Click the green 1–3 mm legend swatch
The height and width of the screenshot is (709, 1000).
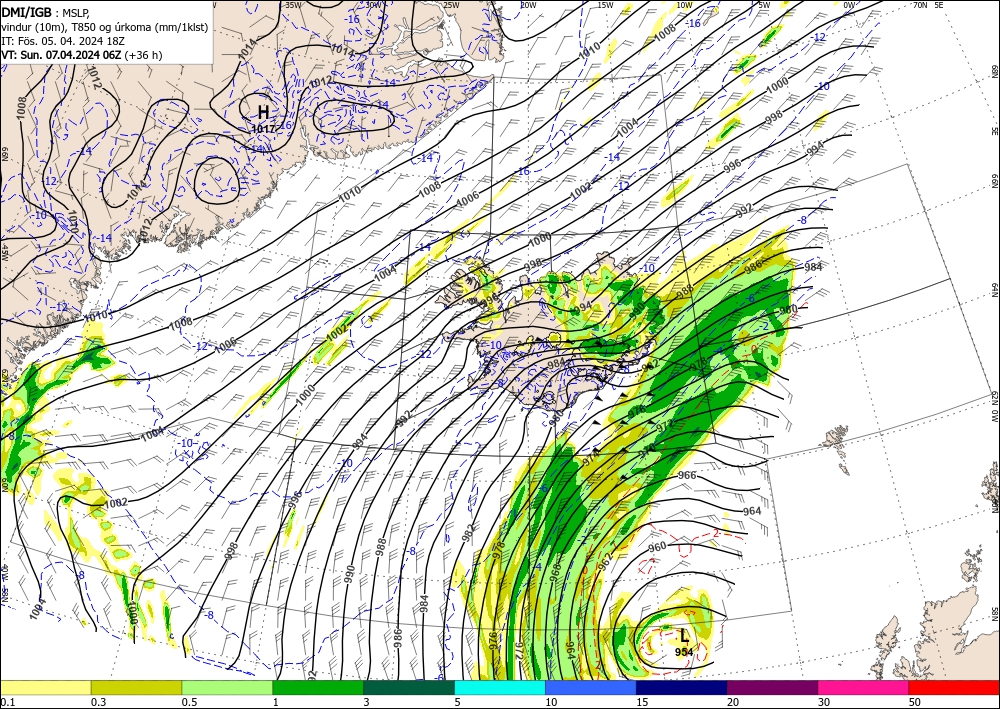click(x=318, y=687)
